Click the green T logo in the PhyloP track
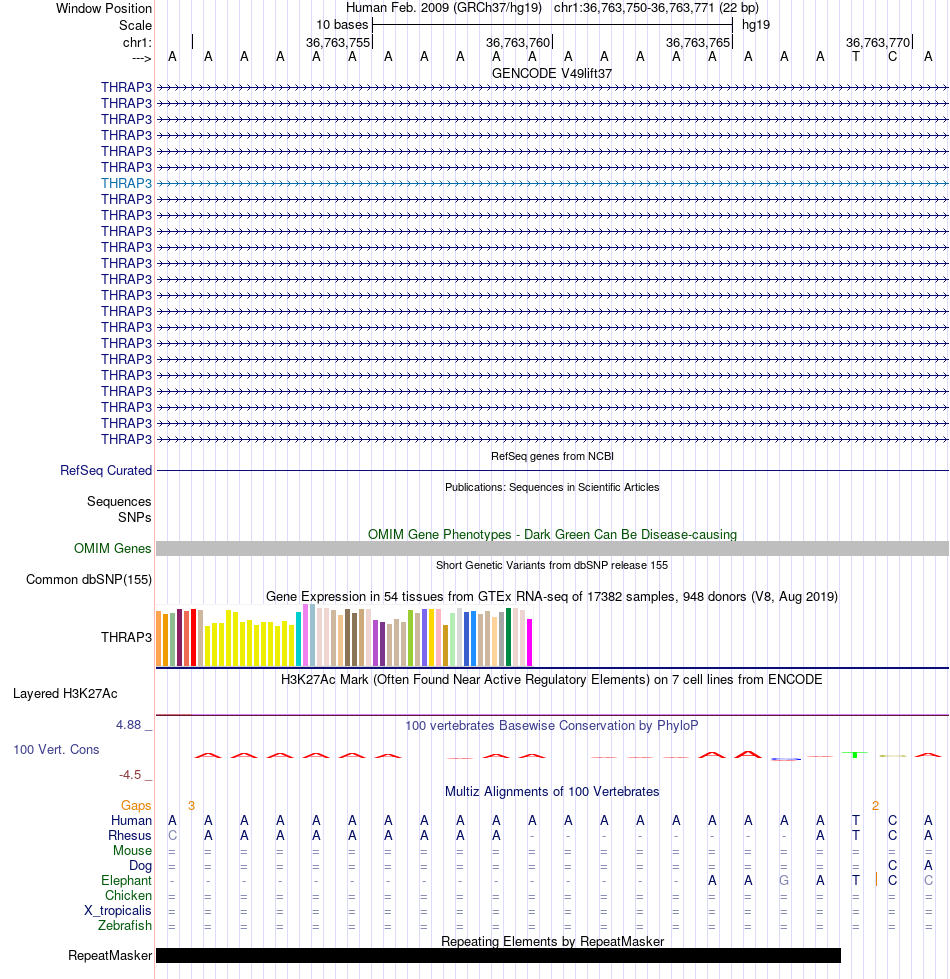Image resolution: width=950 pixels, height=979 pixels. (855, 755)
